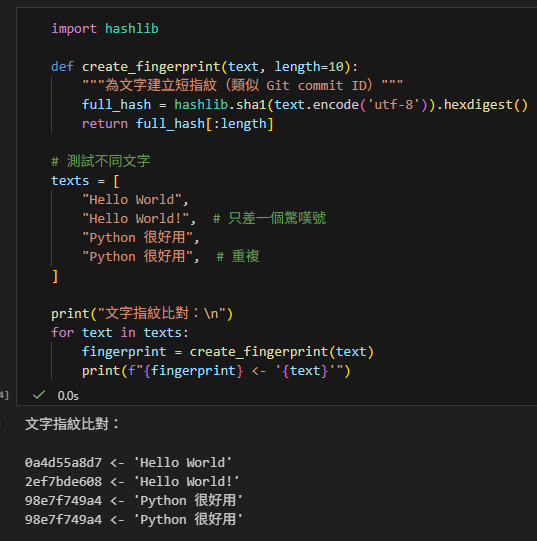Click the hashlib.sha1 call in full_hash line

(x=220, y=105)
